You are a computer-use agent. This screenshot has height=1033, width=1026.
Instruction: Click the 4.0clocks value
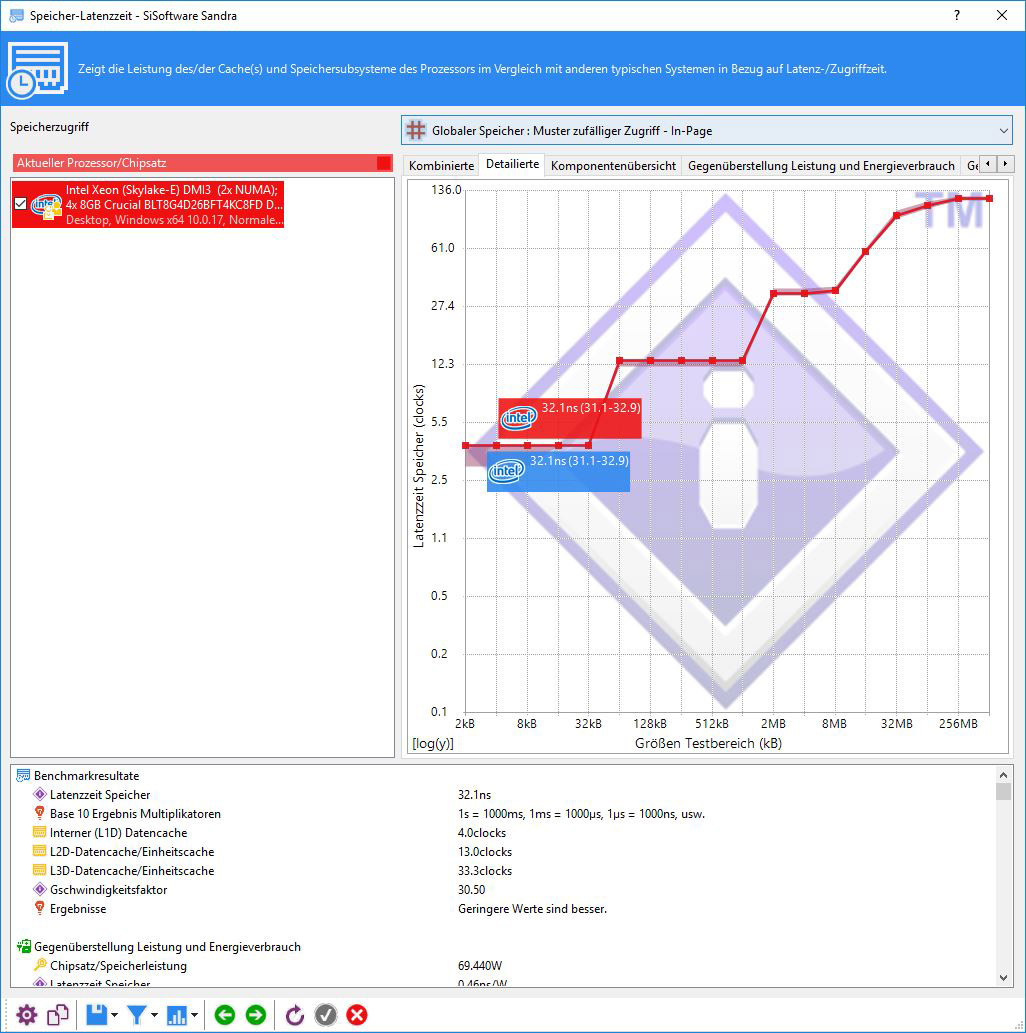482,833
